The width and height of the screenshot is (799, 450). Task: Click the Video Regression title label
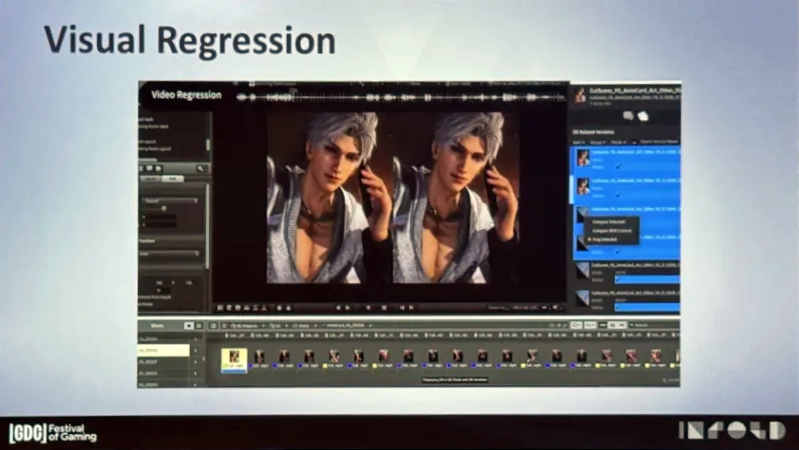click(185, 95)
